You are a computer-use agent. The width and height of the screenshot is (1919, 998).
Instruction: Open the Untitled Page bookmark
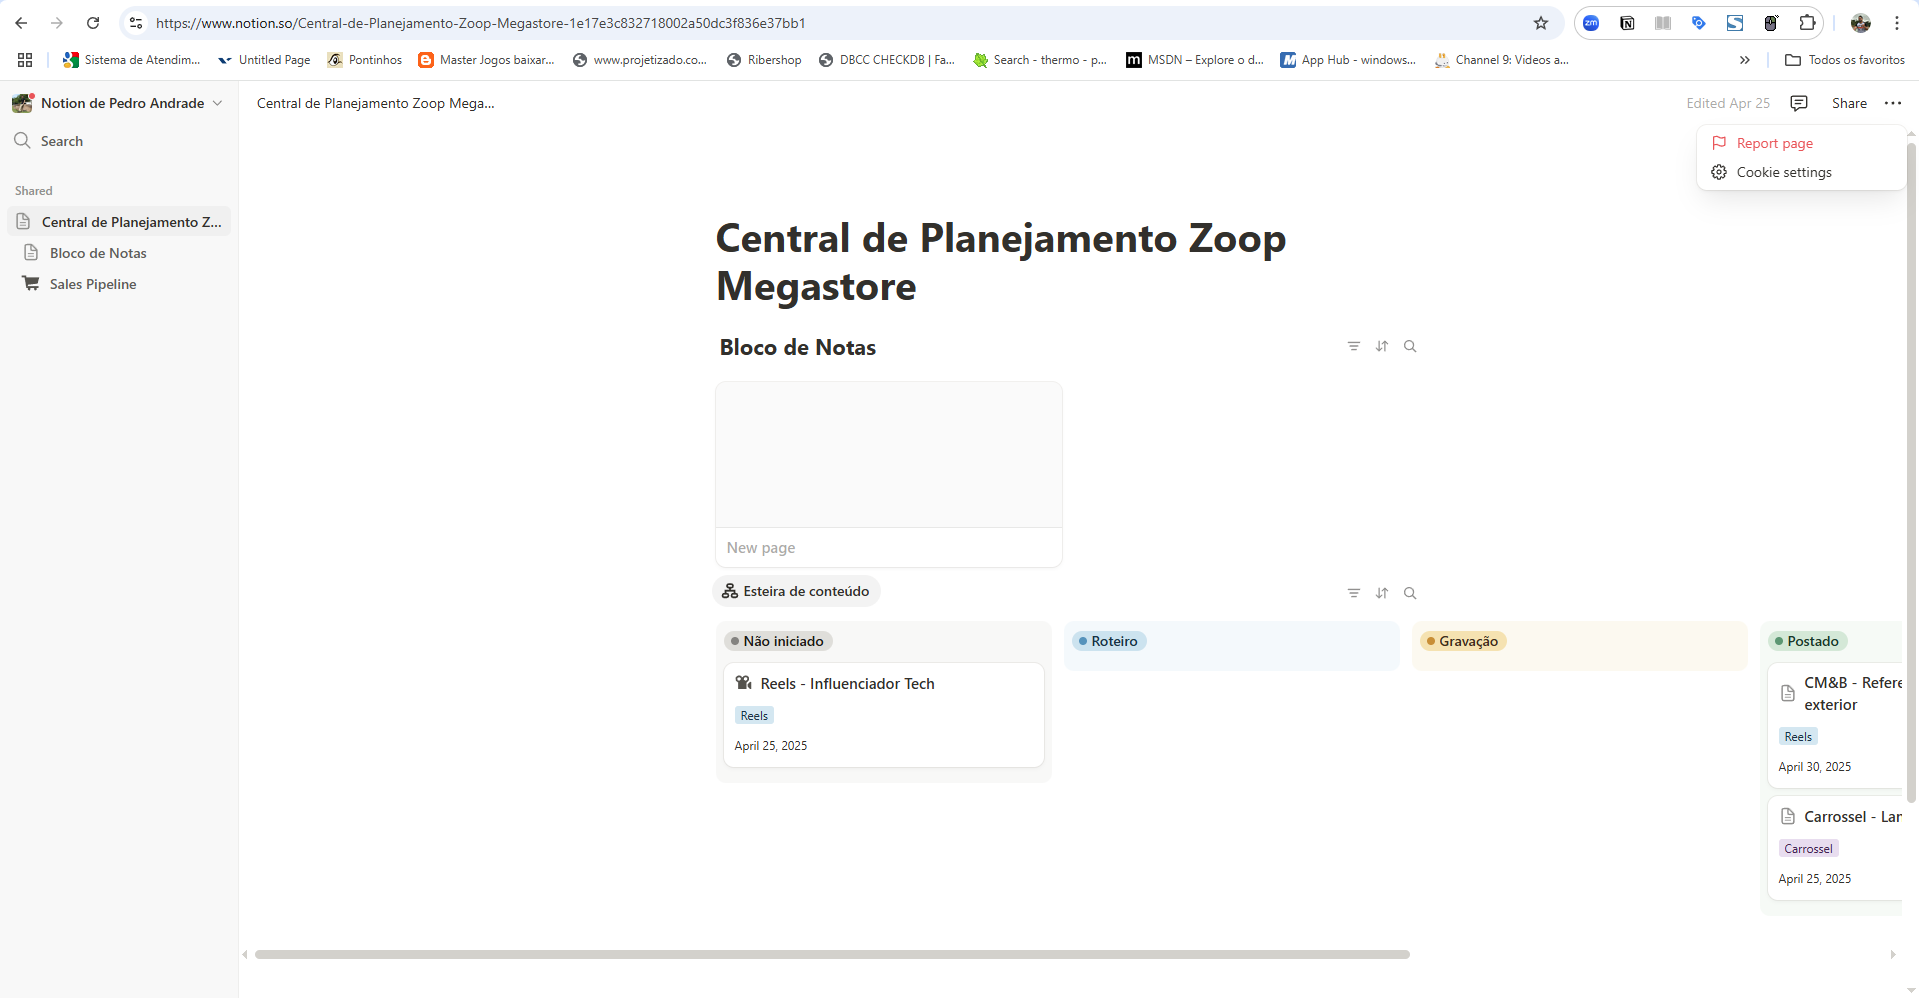265,60
